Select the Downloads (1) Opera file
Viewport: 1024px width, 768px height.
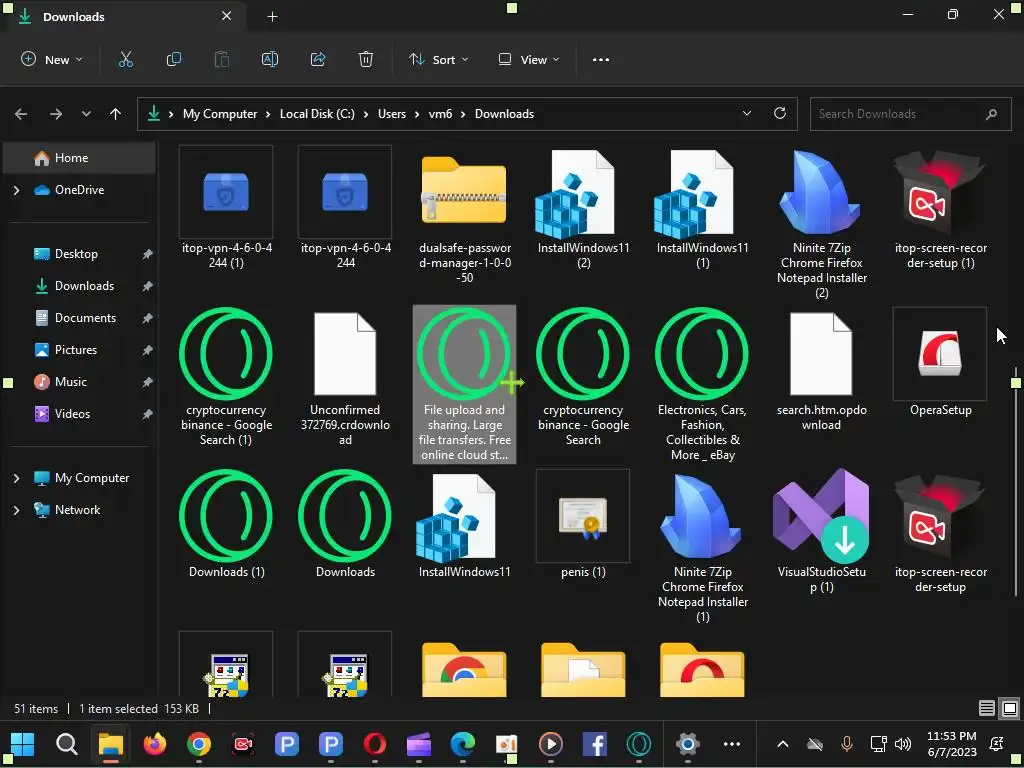pos(226,524)
